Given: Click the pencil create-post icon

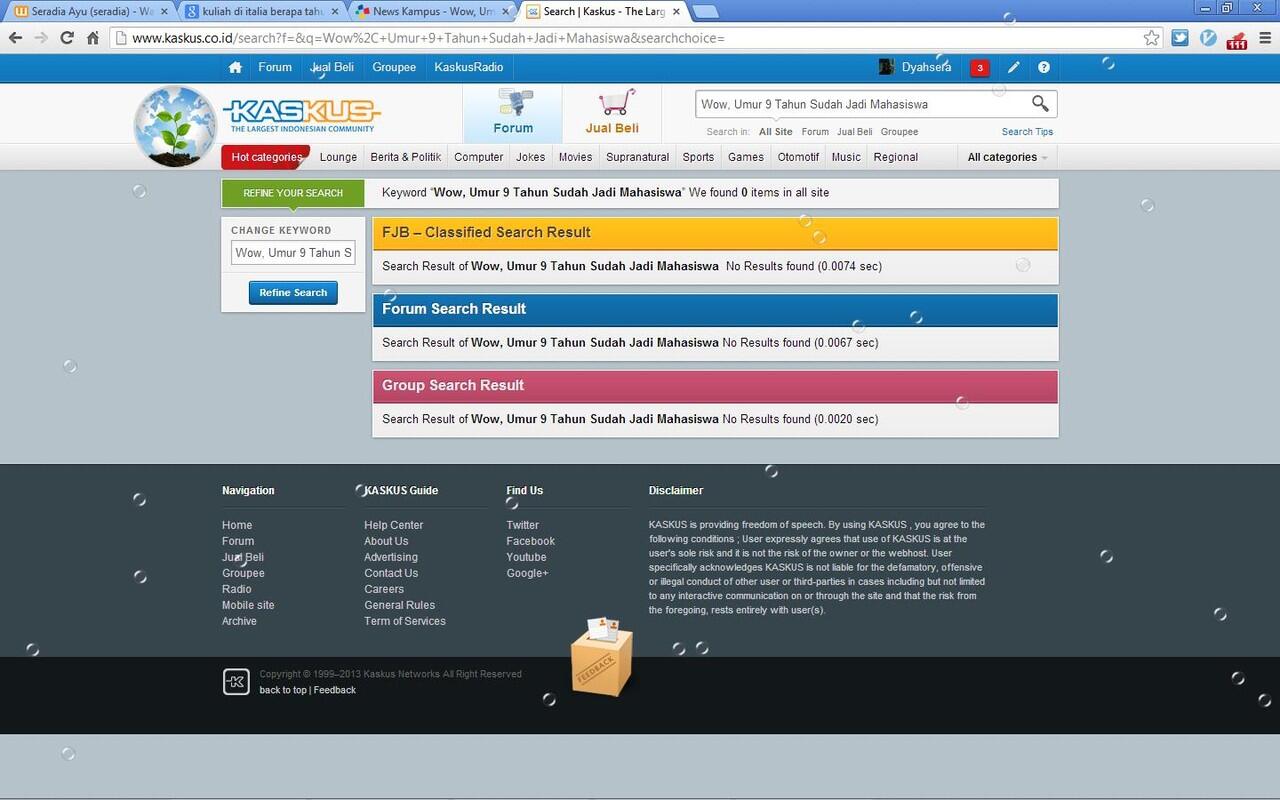Looking at the screenshot, I should click(1014, 68).
